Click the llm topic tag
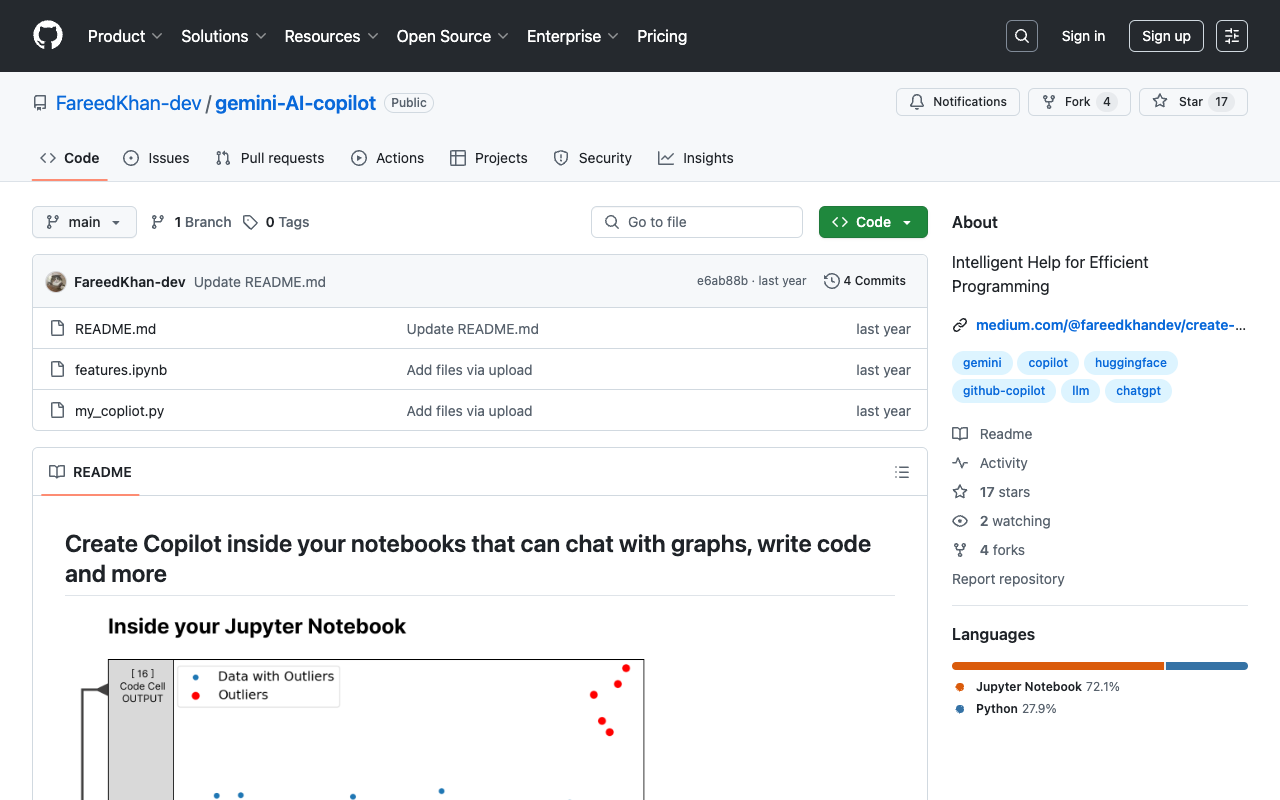Viewport: 1280px width, 800px height. pos(1080,391)
